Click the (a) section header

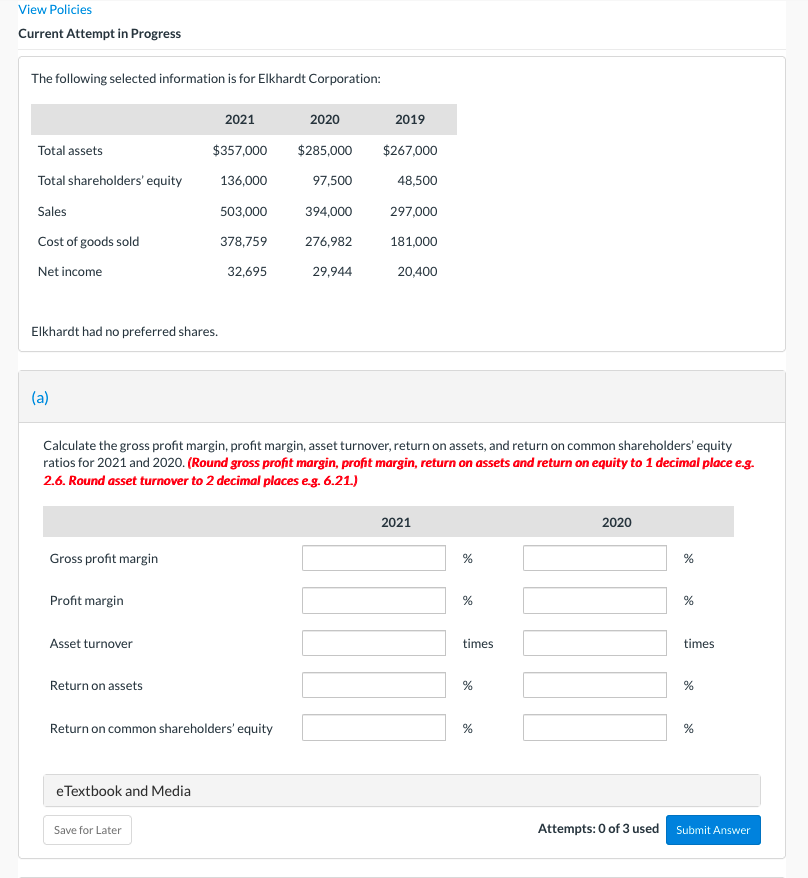(40, 397)
